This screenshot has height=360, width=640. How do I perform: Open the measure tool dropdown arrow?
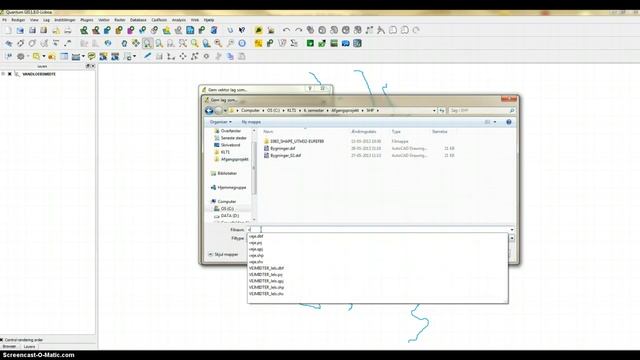[83, 56]
